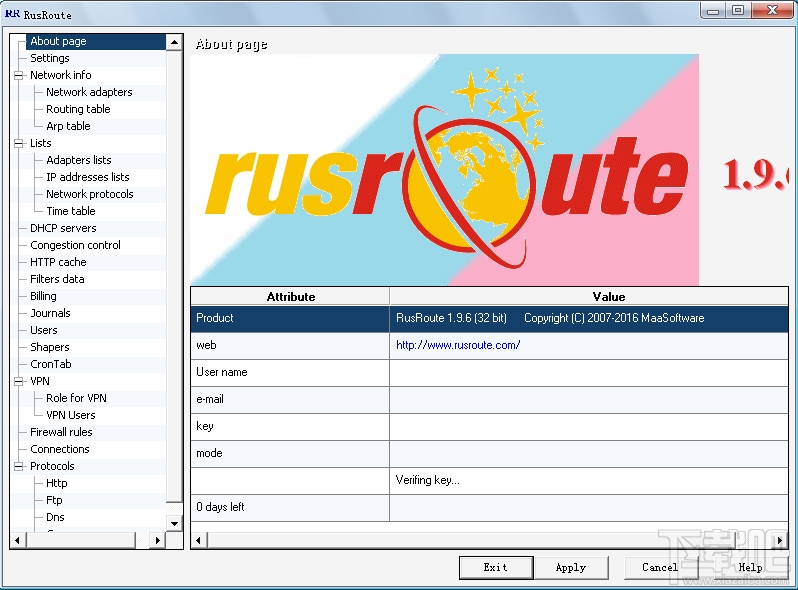798x590 pixels.
Task: Open the Settings page
Action: point(49,58)
